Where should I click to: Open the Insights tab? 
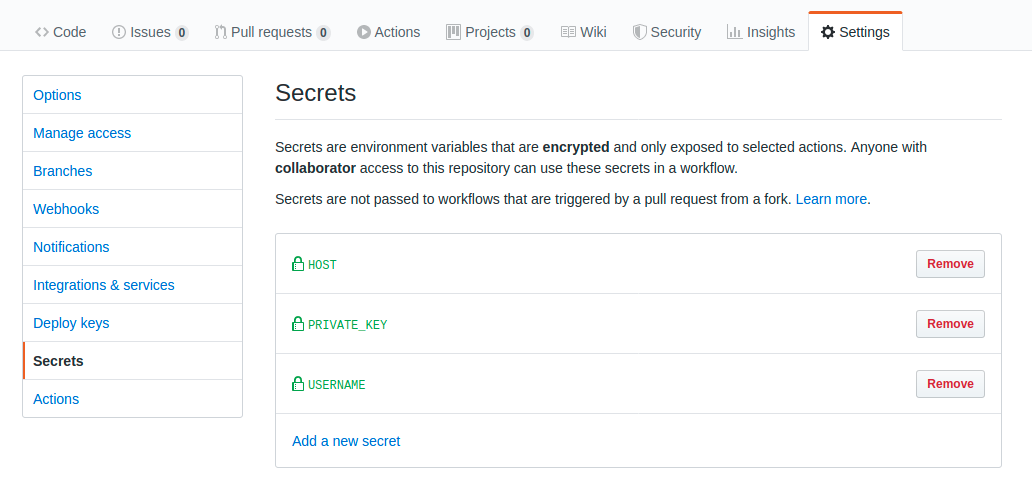point(761,32)
